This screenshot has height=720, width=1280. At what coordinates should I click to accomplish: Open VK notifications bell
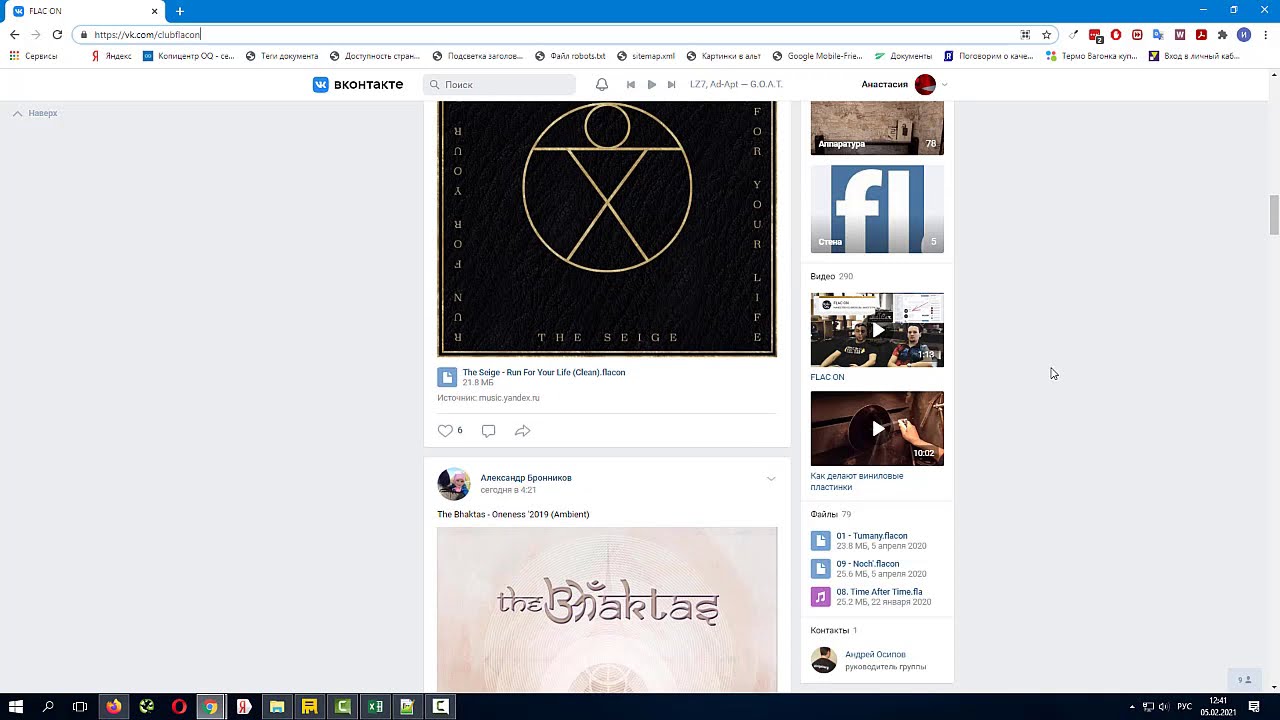[602, 85]
